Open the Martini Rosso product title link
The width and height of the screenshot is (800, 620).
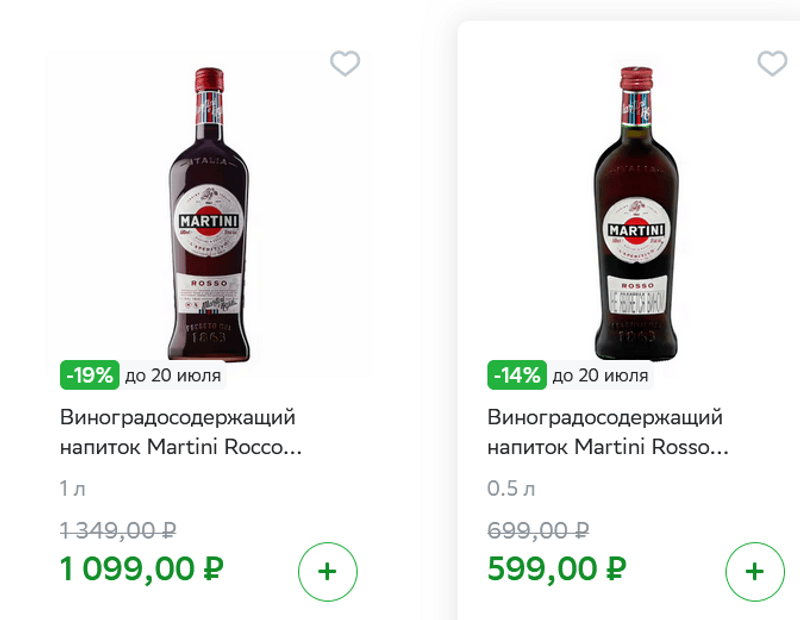coord(607,432)
